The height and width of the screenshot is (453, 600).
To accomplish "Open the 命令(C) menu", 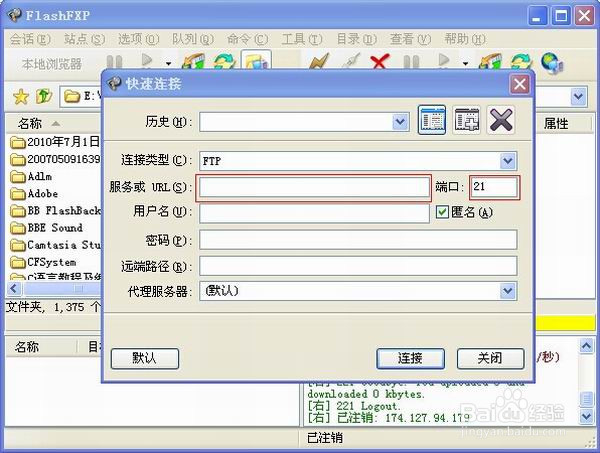I will coord(247,39).
